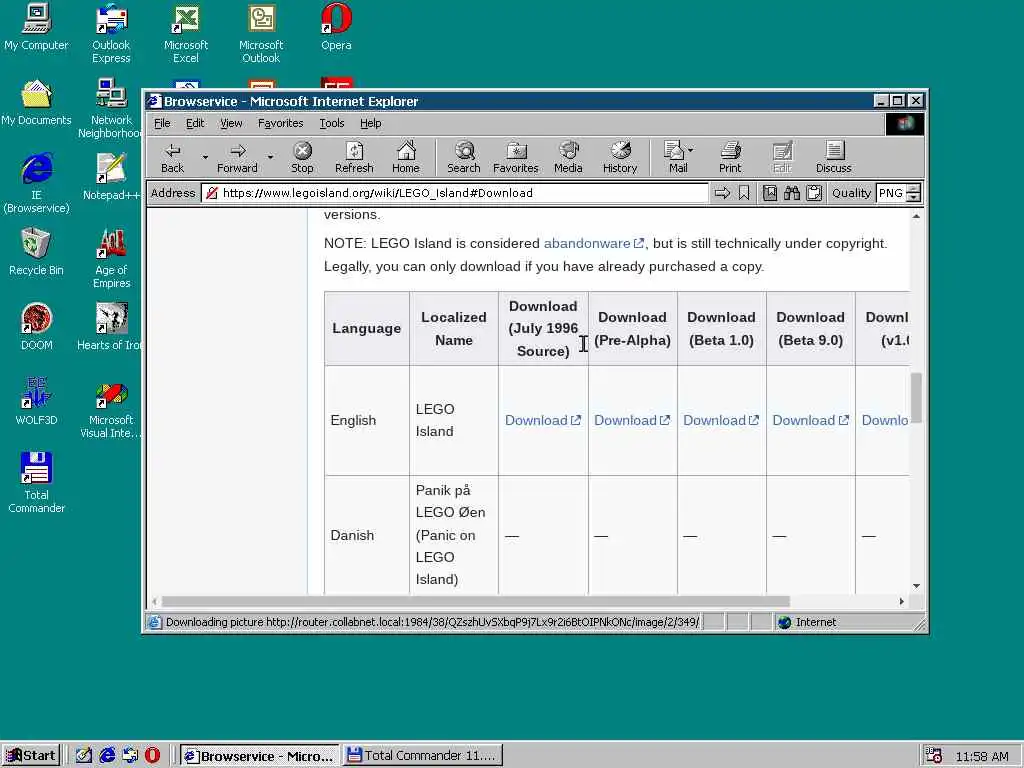Select the DOOM desktop icon
The width and height of the screenshot is (1024, 768).
tap(36, 327)
